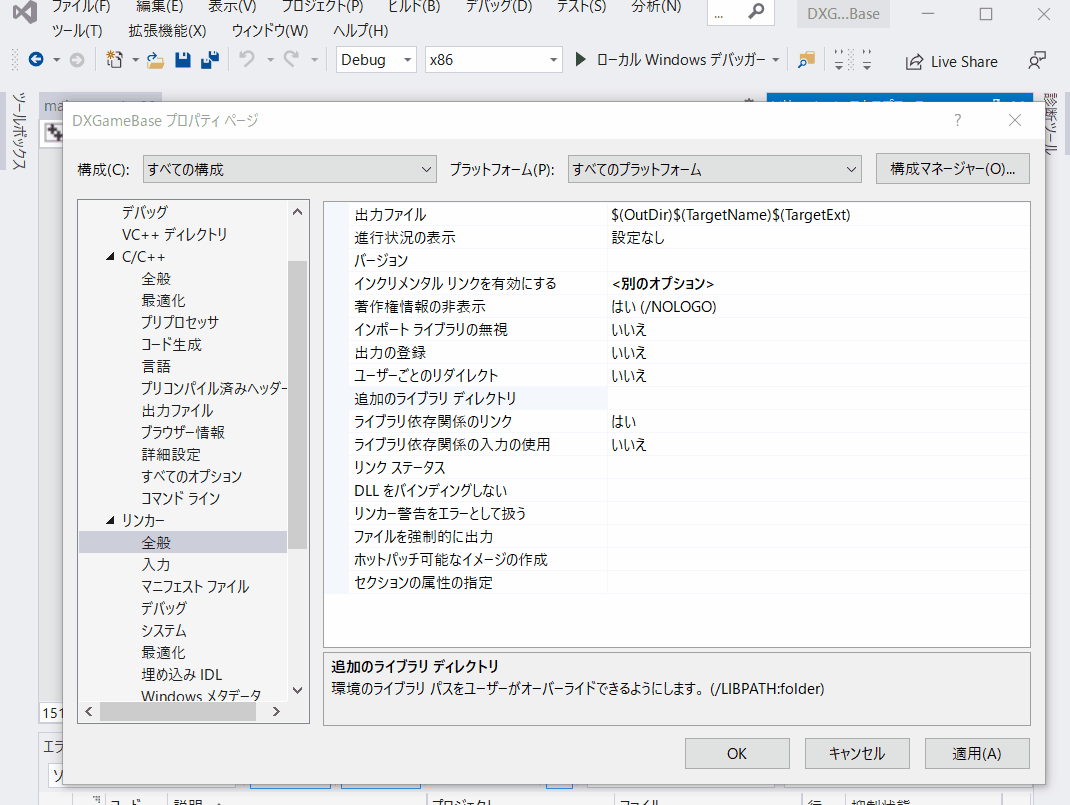Viewport: 1070px width, 805px height.
Task: Click the question mark help icon in dialog
Action: tap(958, 121)
